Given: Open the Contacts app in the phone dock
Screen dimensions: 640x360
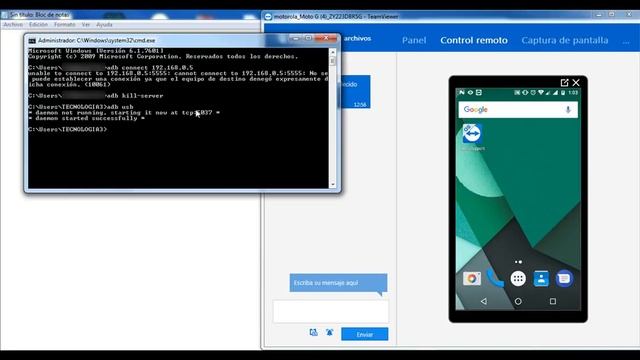Looking at the screenshot, I should pyautogui.click(x=541, y=279).
